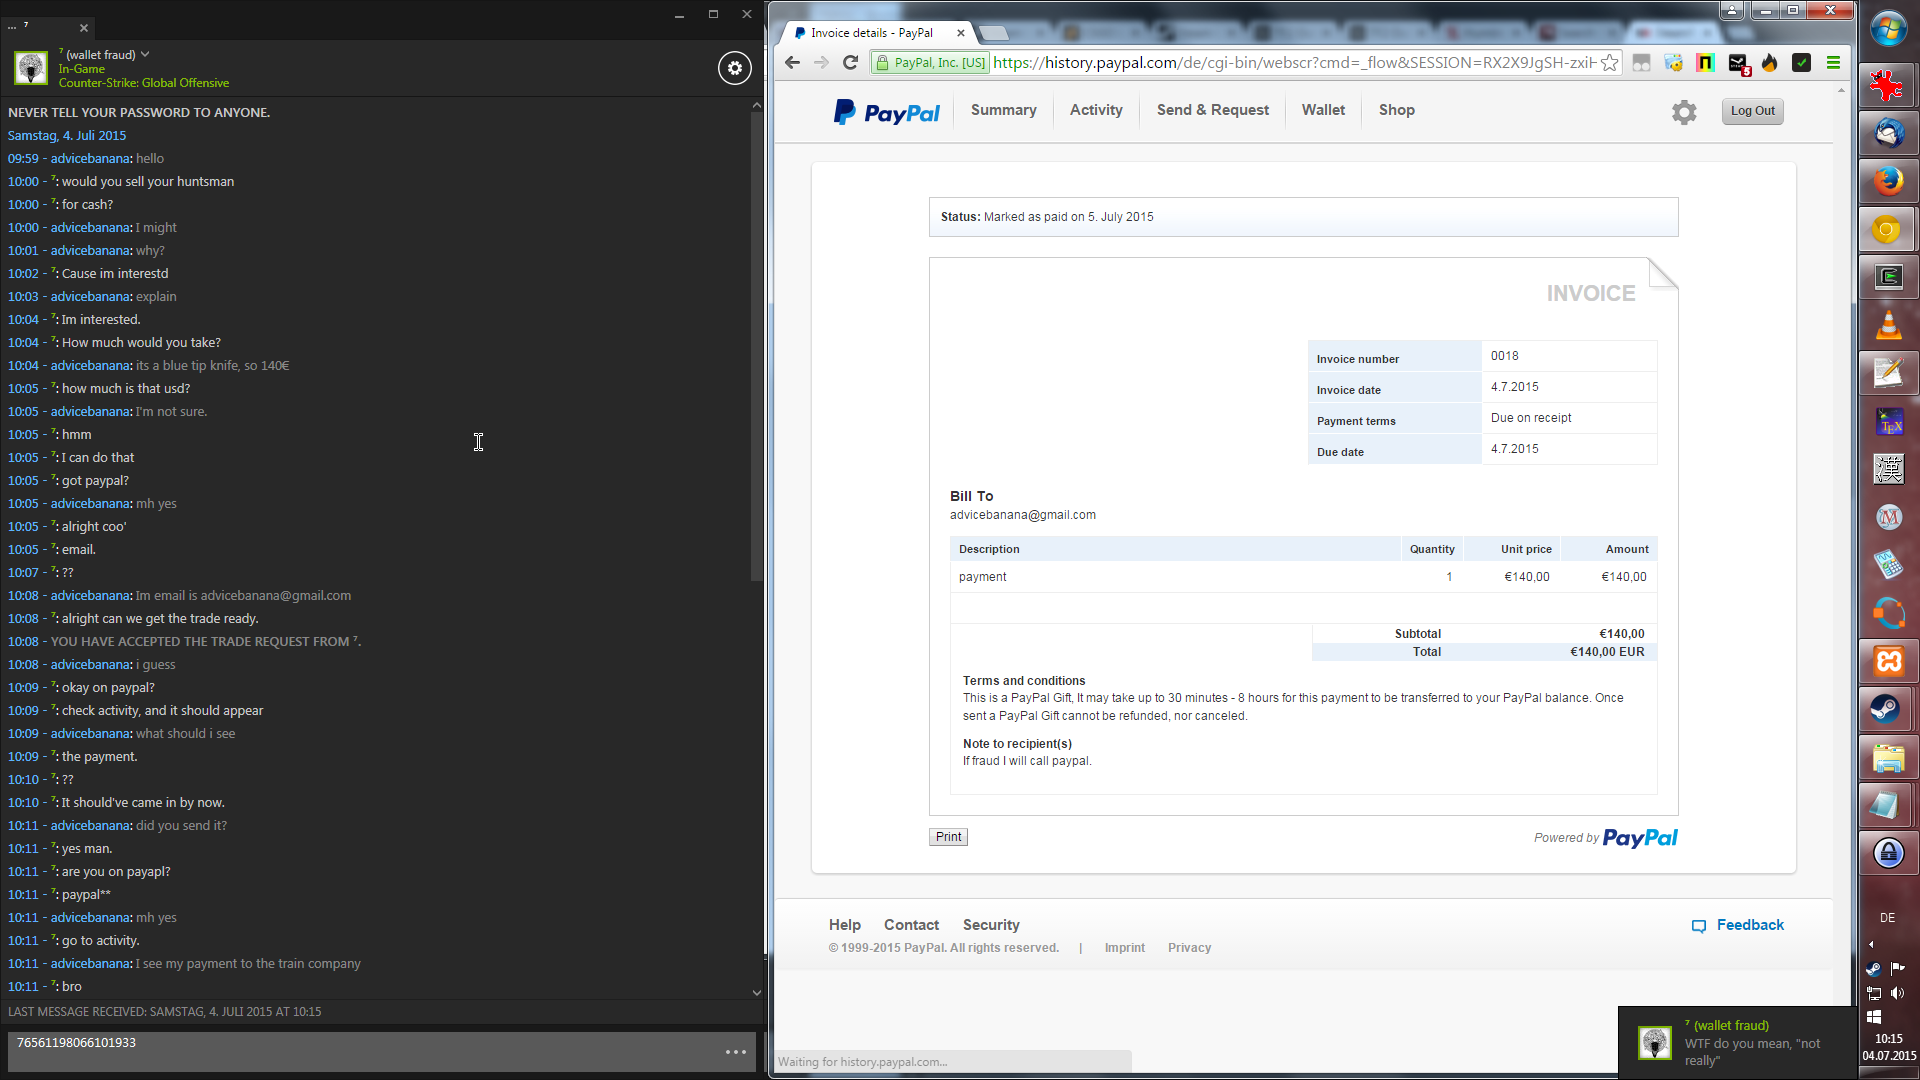Open chat options ellipsis menu
Screen dimensions: 1920x1080
pos(736,1052)
